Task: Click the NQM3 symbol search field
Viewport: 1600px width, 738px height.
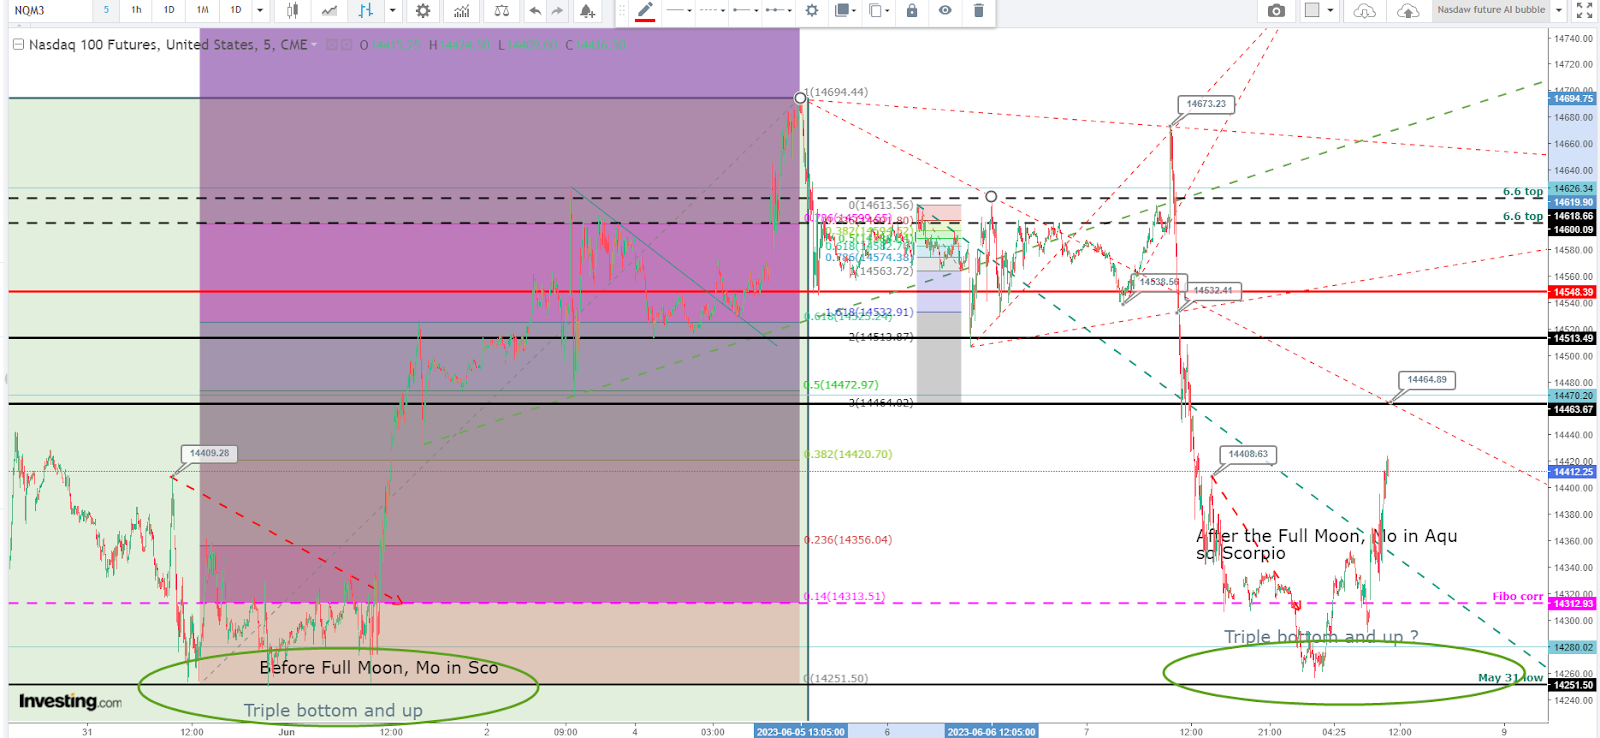Action: point(50,10)
